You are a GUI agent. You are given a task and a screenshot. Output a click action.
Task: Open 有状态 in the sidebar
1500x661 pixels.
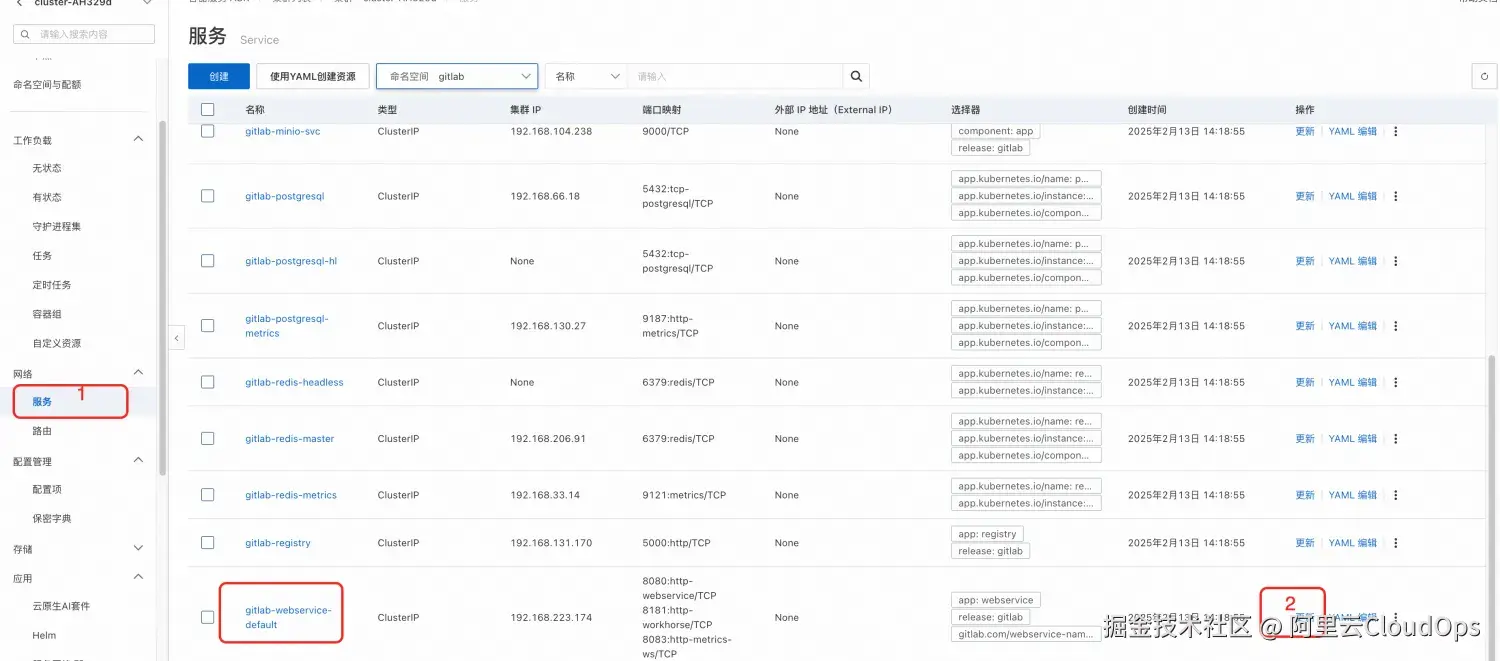(47, 197)
